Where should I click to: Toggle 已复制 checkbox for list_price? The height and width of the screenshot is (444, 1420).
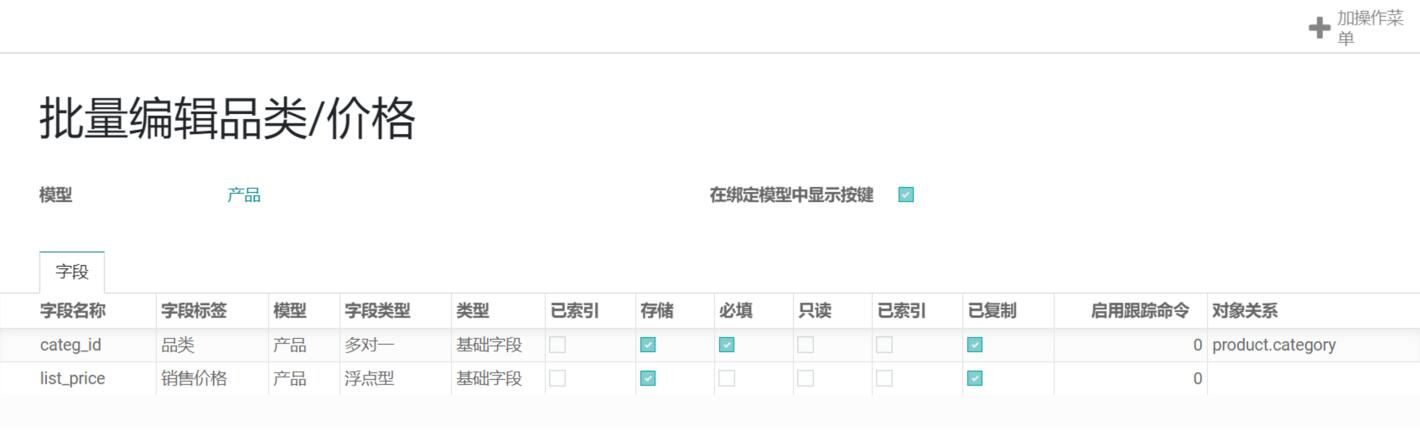pyautogui.click(x=975, y=379)
